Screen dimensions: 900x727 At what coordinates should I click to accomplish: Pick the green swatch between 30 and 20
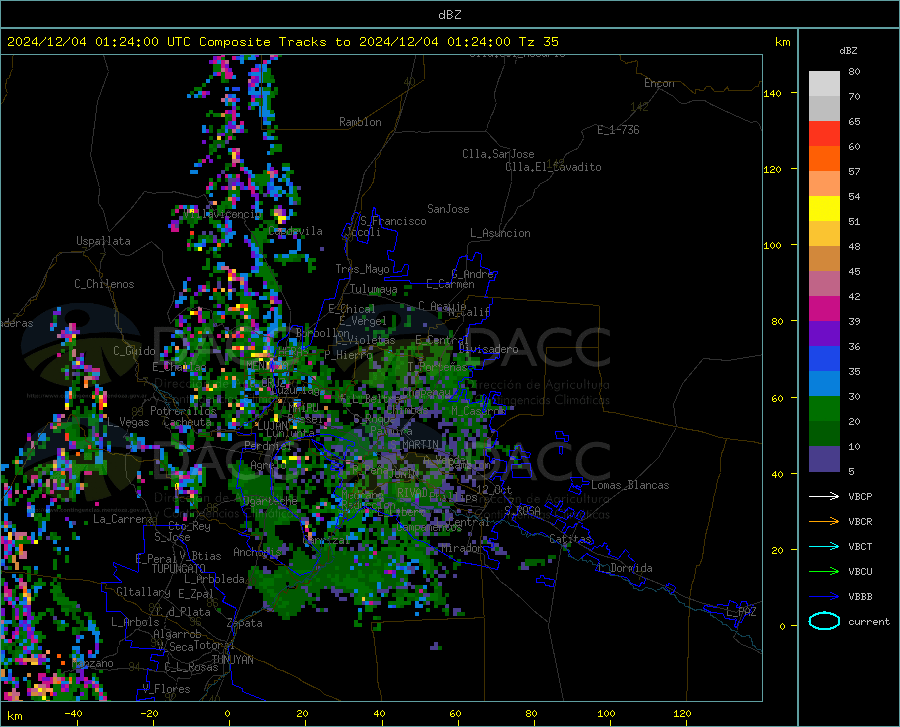click(x=824, y=409)
